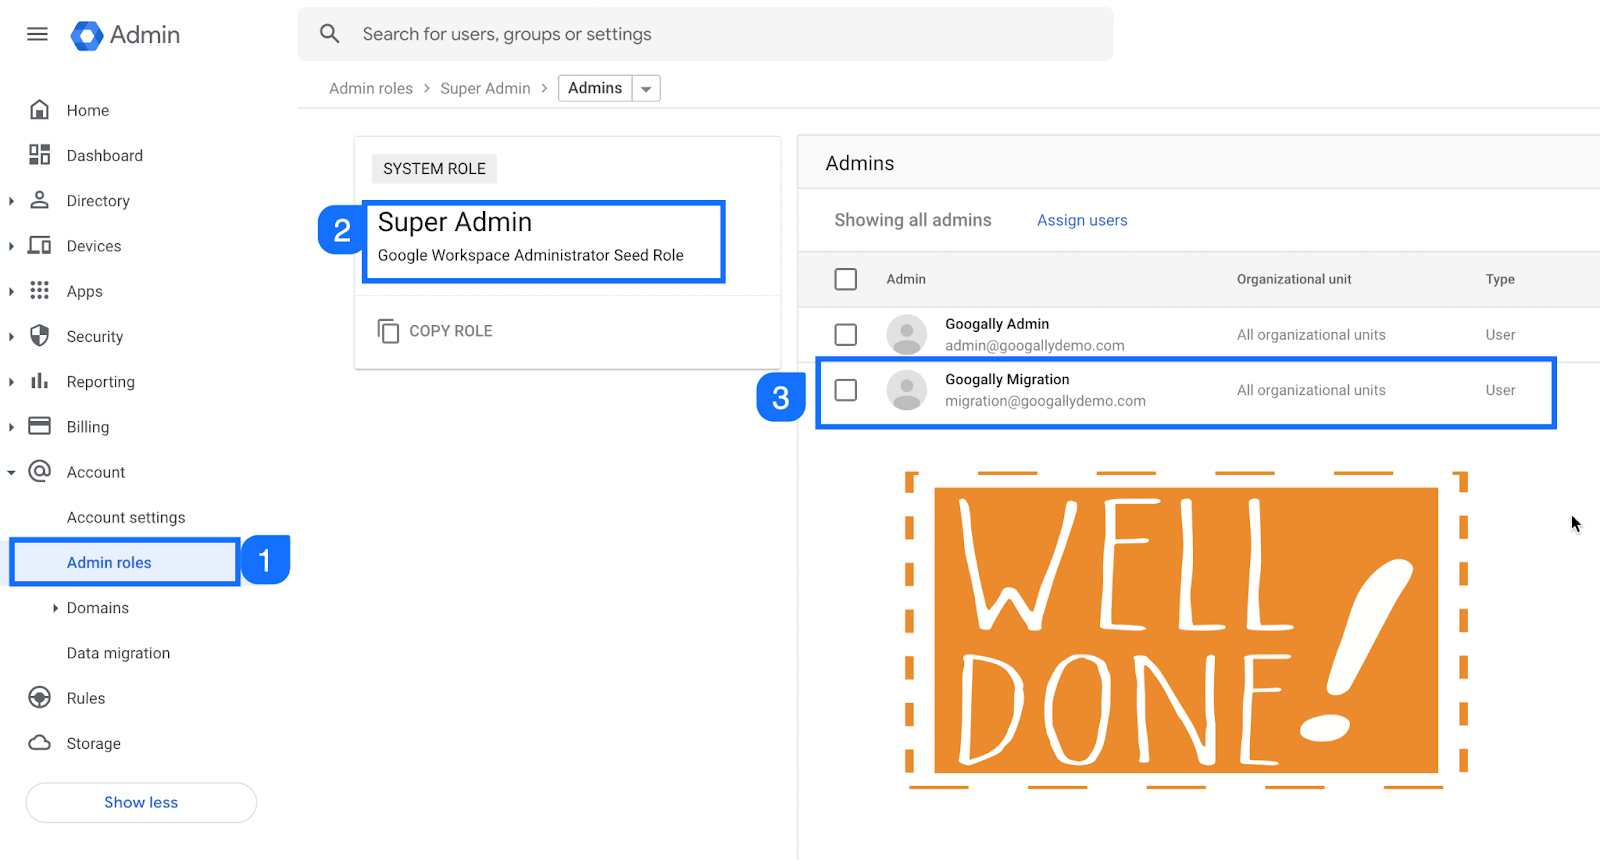Click the Rules sidebar label
1600x860 pixels.
pos(86,698)
